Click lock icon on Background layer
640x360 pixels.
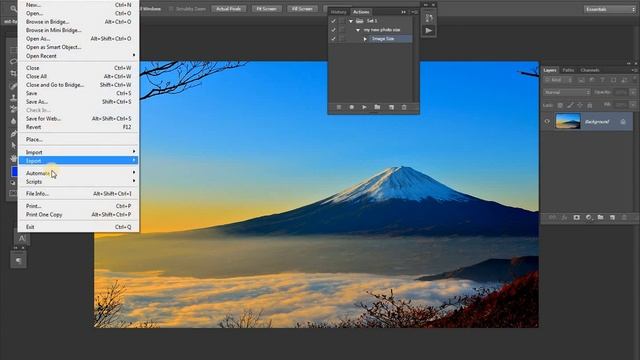pyautogui.click(x=623, y=122)
